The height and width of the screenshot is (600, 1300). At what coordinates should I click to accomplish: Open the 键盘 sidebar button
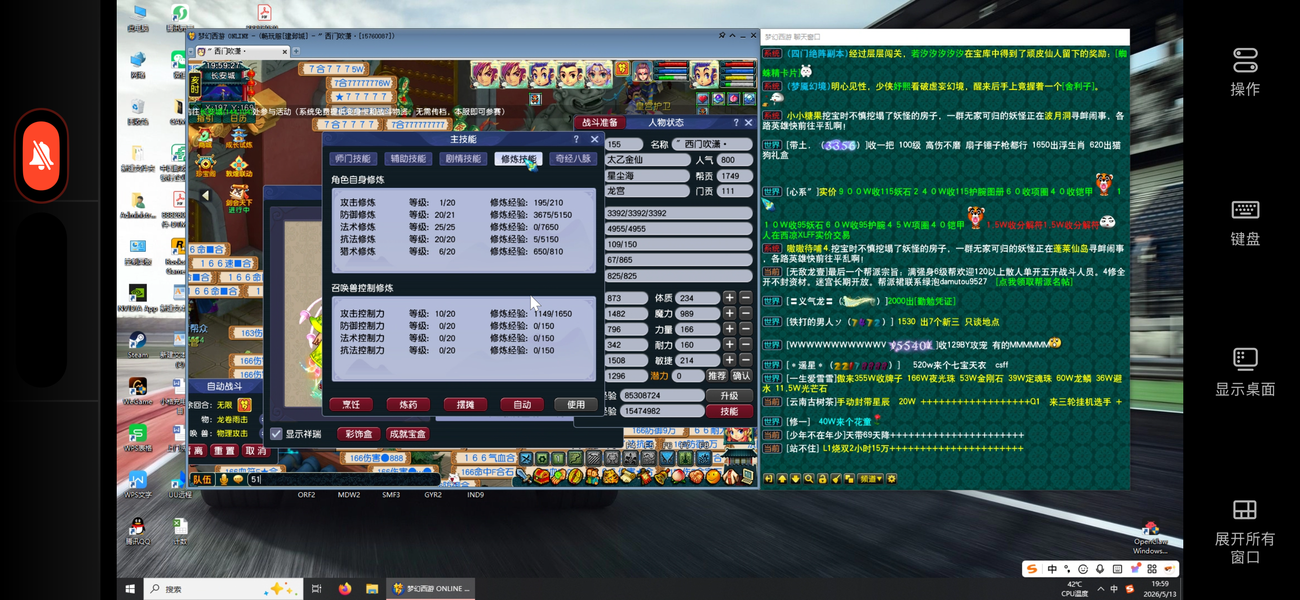point(1245,222)
